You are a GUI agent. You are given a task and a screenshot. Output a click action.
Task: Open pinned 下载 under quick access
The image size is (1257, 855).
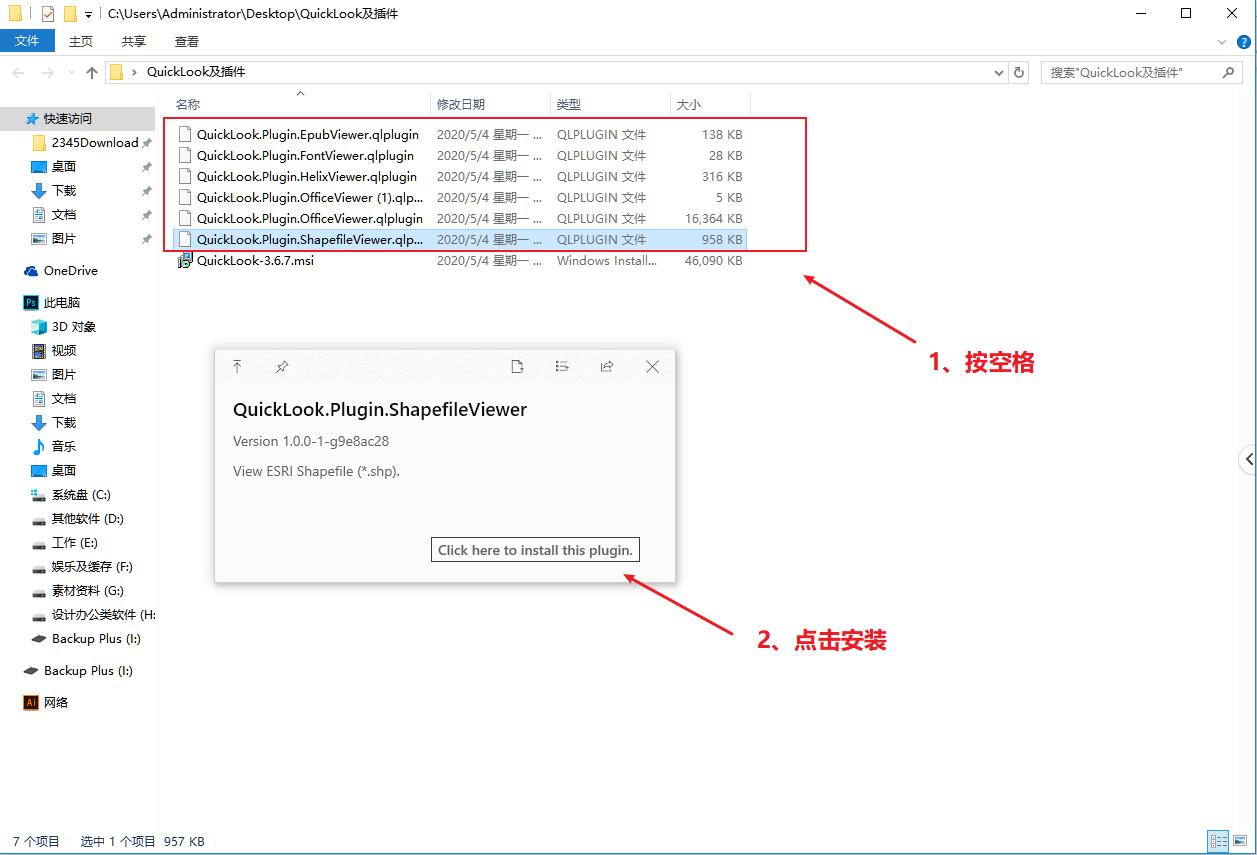tap(64, 190)
